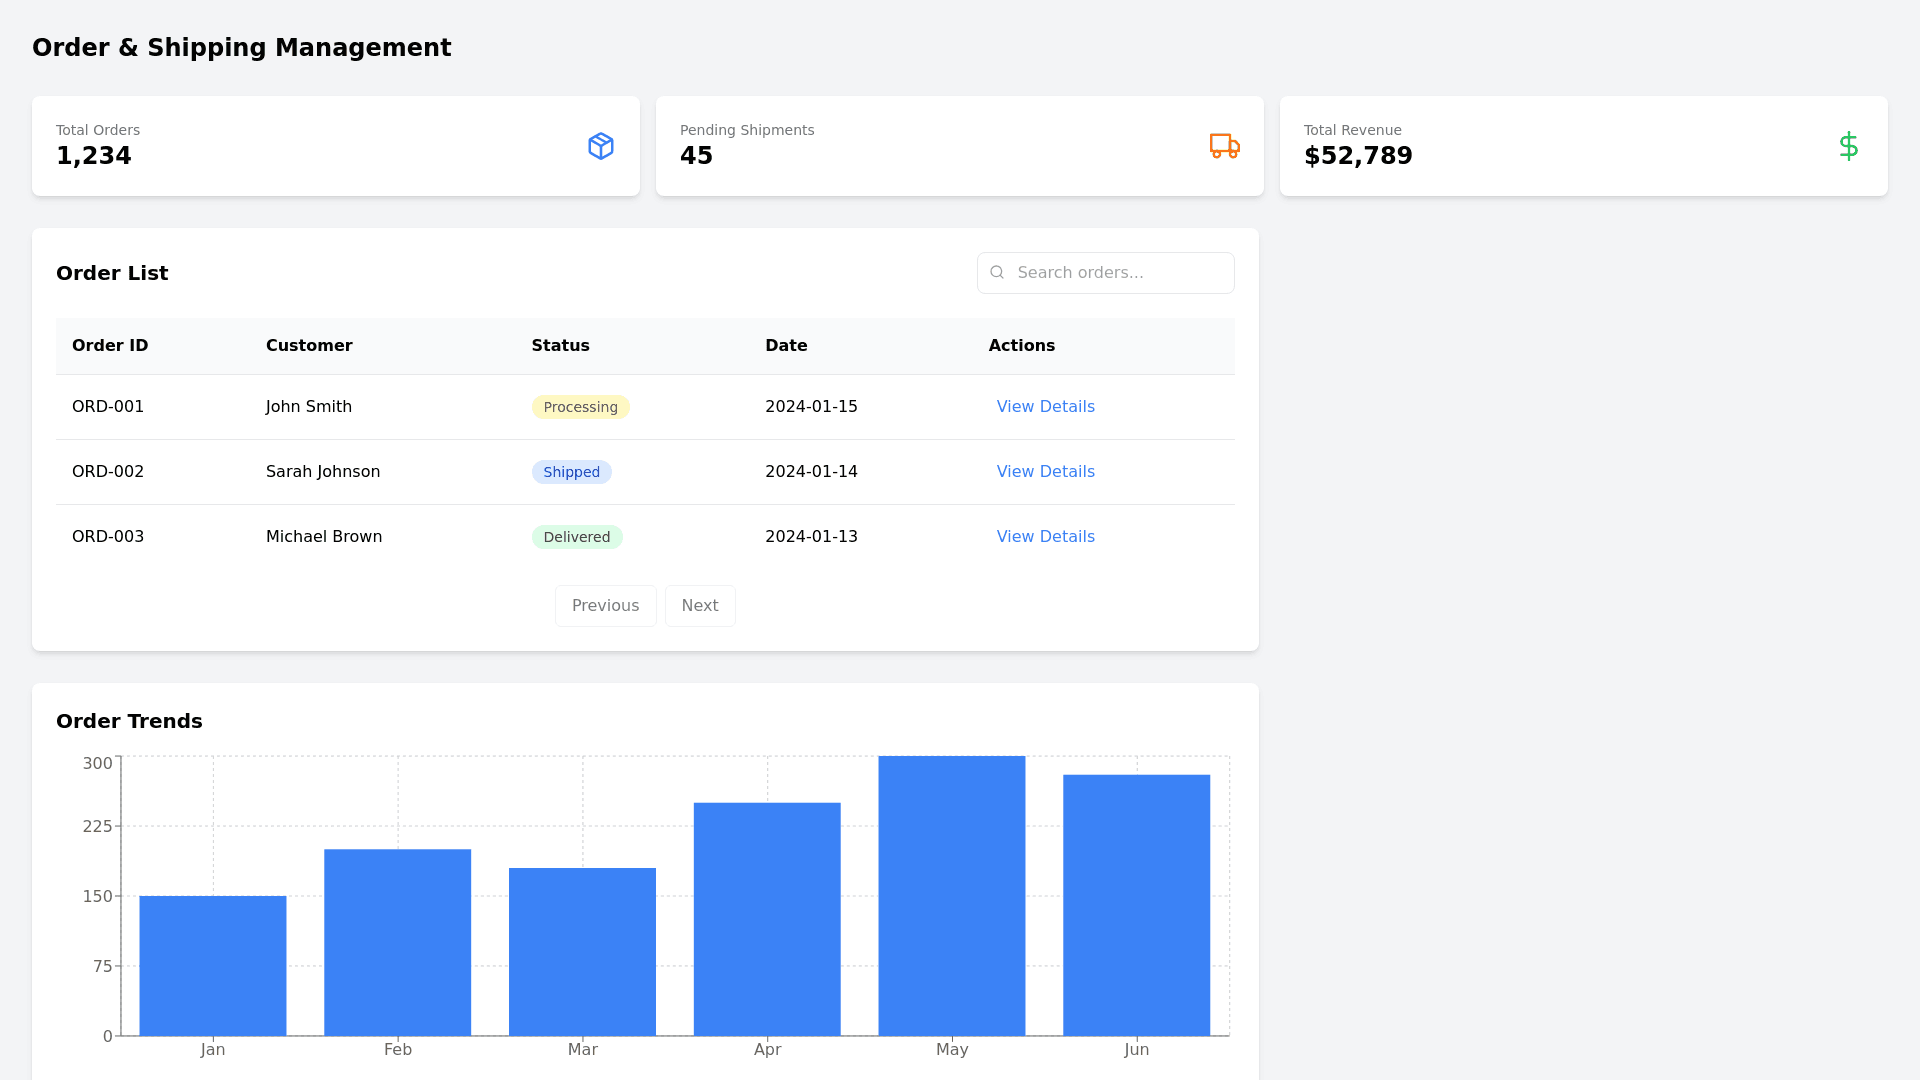Select the May bar in Order Trends

coord(951,896)
